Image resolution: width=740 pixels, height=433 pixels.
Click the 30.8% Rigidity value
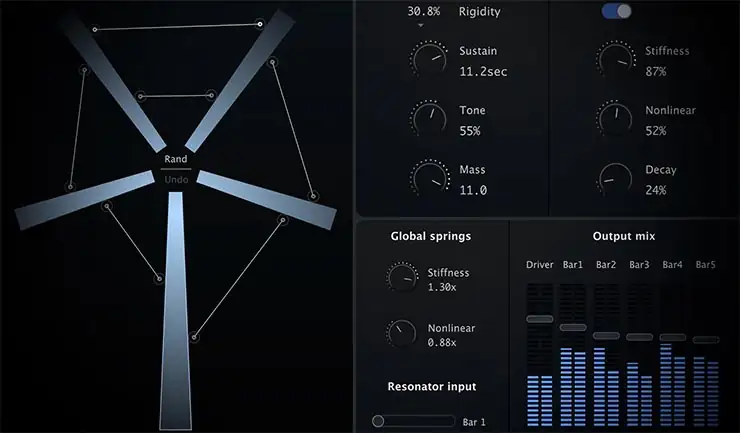tap(424, 11)
